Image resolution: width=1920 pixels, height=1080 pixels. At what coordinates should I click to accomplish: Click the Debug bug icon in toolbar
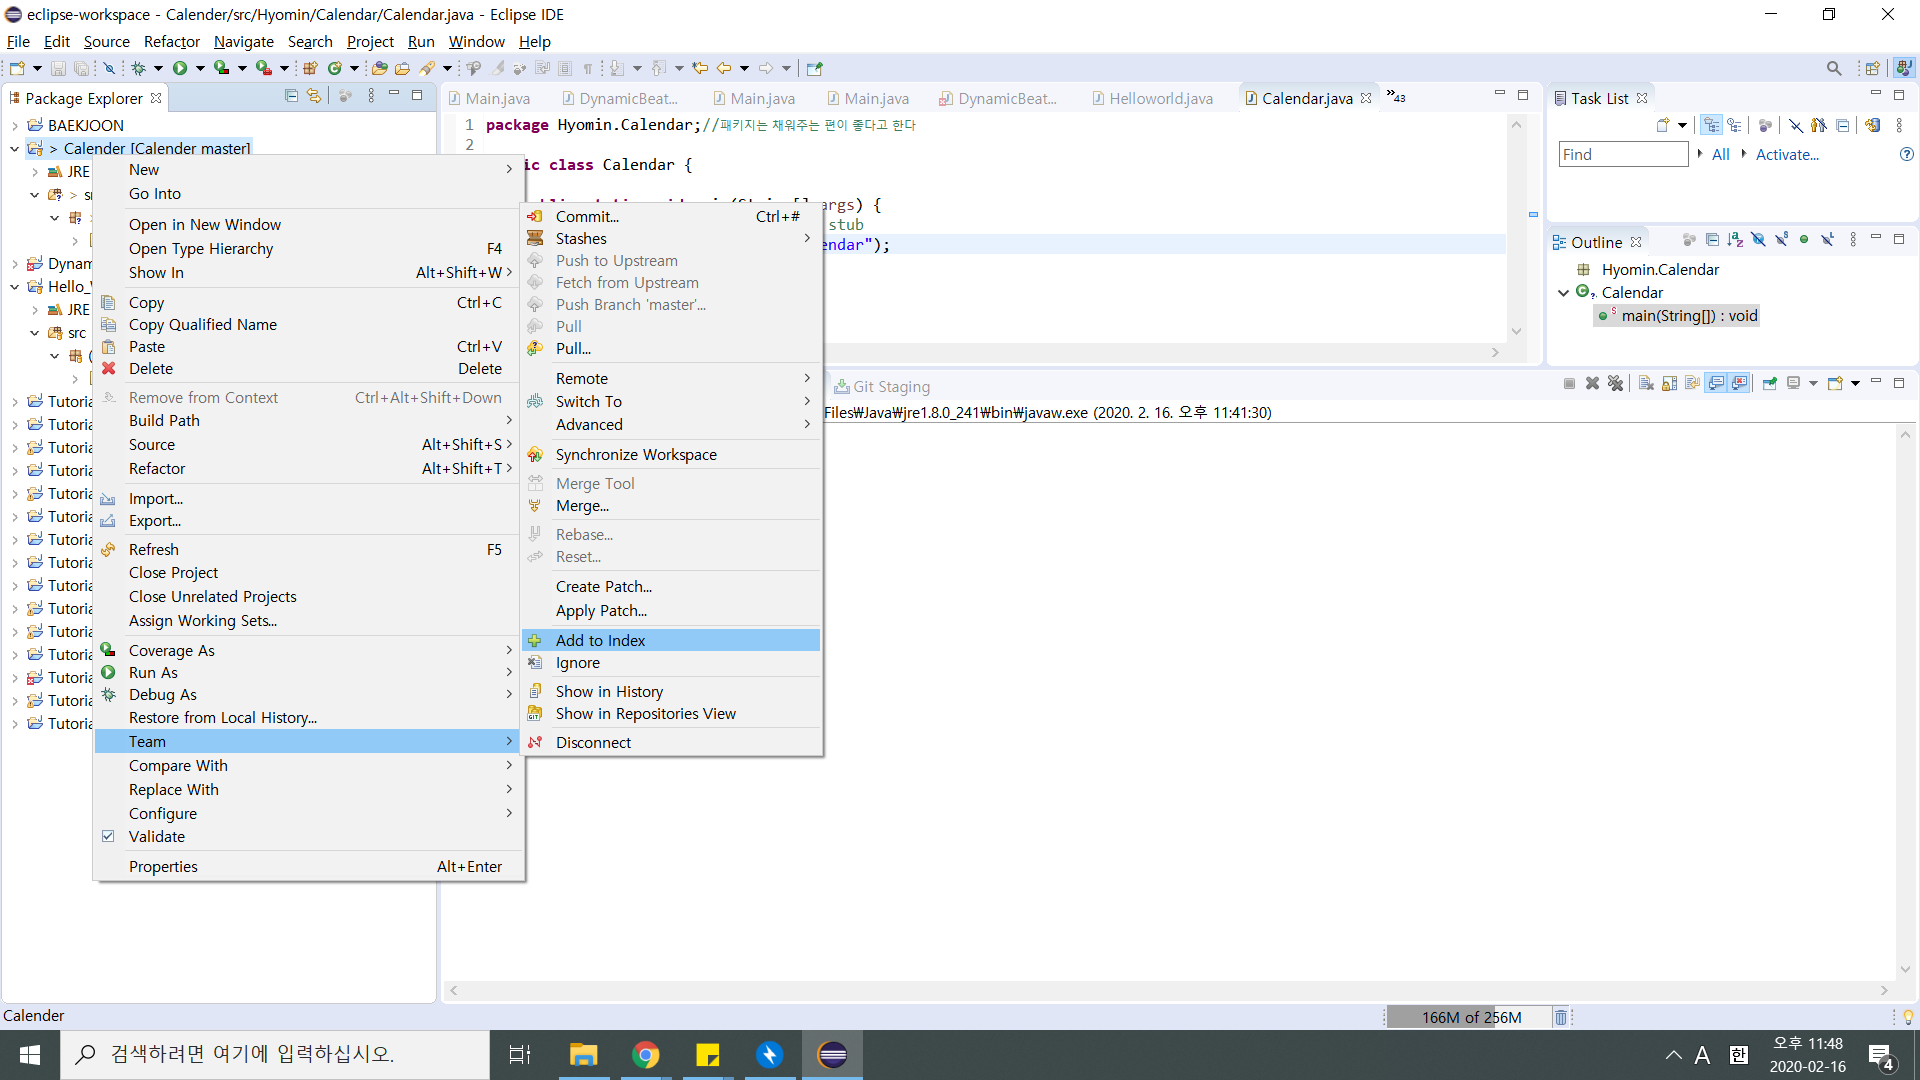(138, 68)
